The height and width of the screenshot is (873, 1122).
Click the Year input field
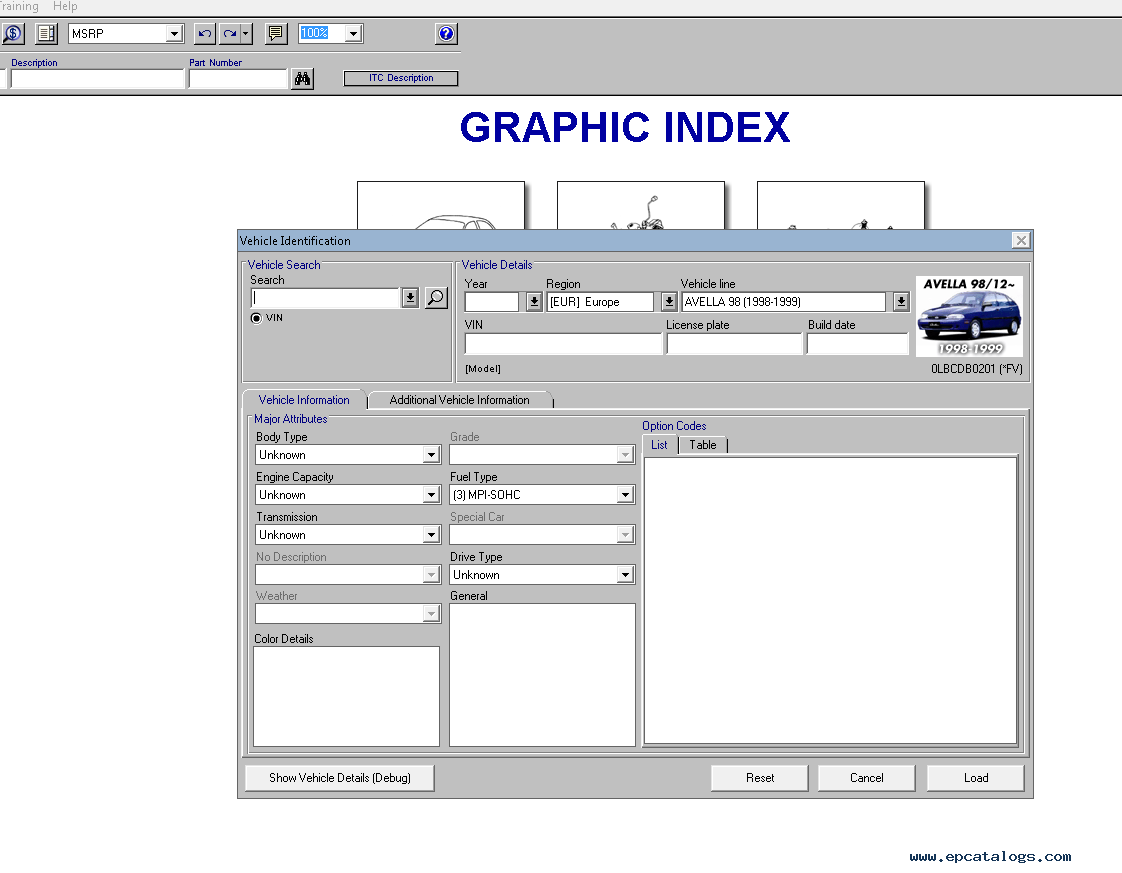coord(492,302)
